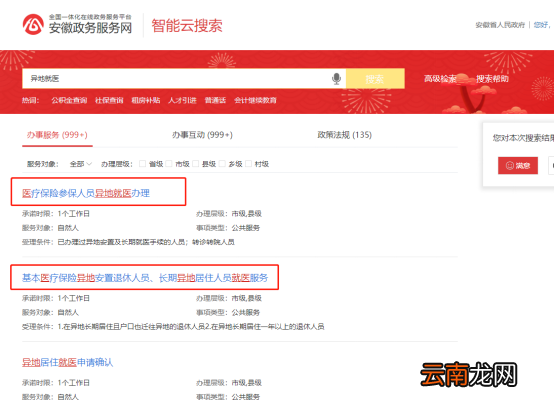554x403 pixels.
Task: Check the 市级 level checkbox
Action: (x=169, y=164)
